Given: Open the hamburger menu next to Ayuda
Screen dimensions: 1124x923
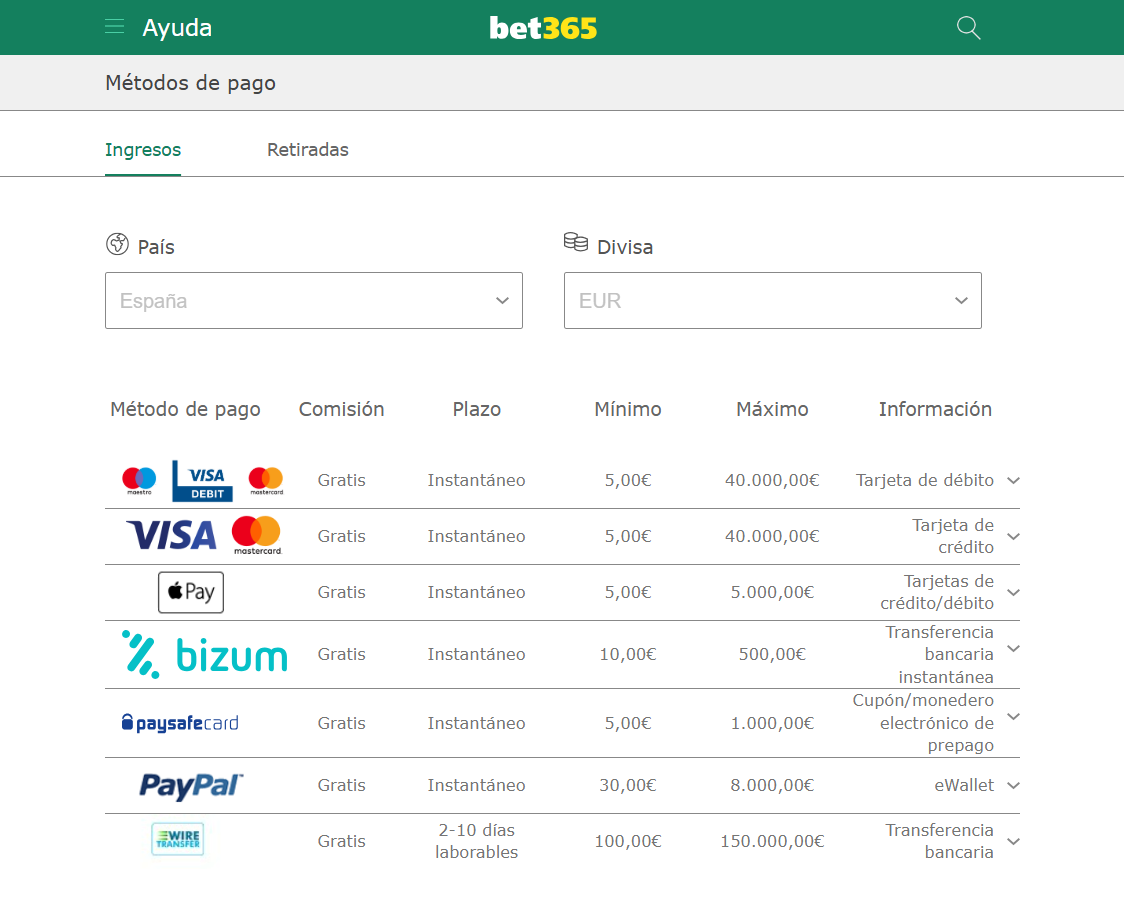Looking at the screenshot, I should (115, 27).
